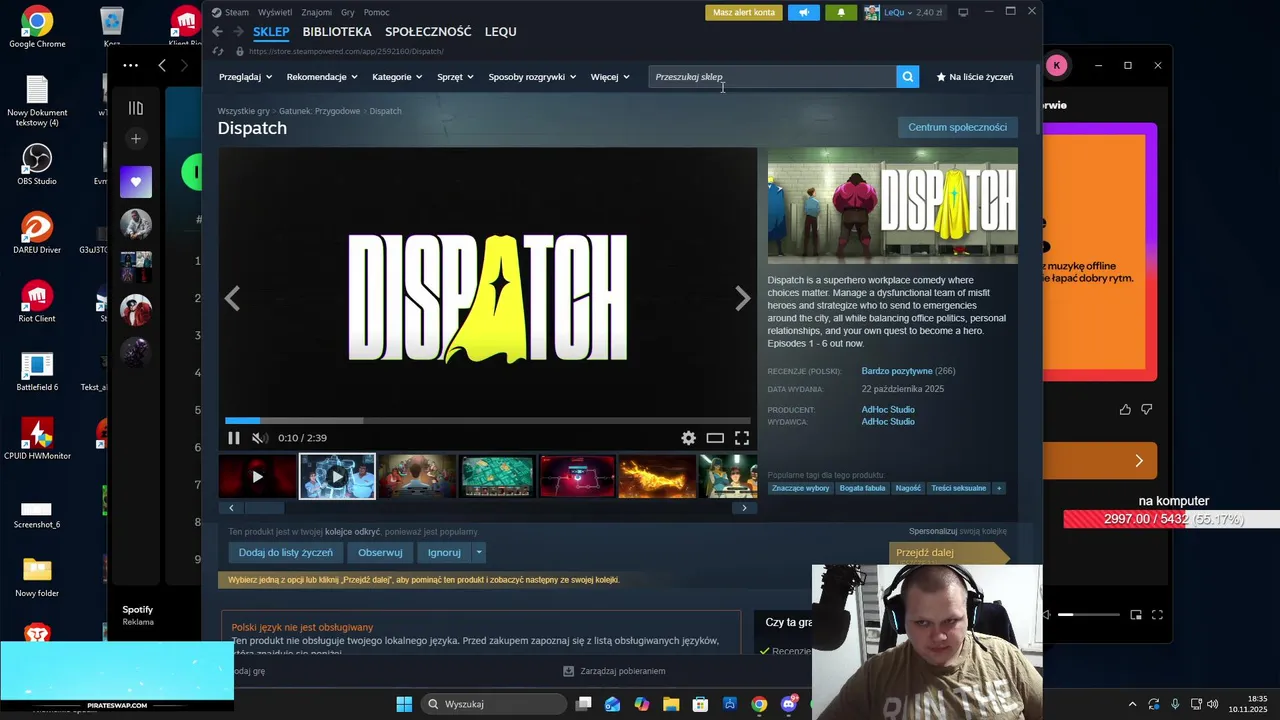Viewport: 1280px width, 720px height.
Task: Click Dodaj do listy życzeń
Action: click(286, 552)
